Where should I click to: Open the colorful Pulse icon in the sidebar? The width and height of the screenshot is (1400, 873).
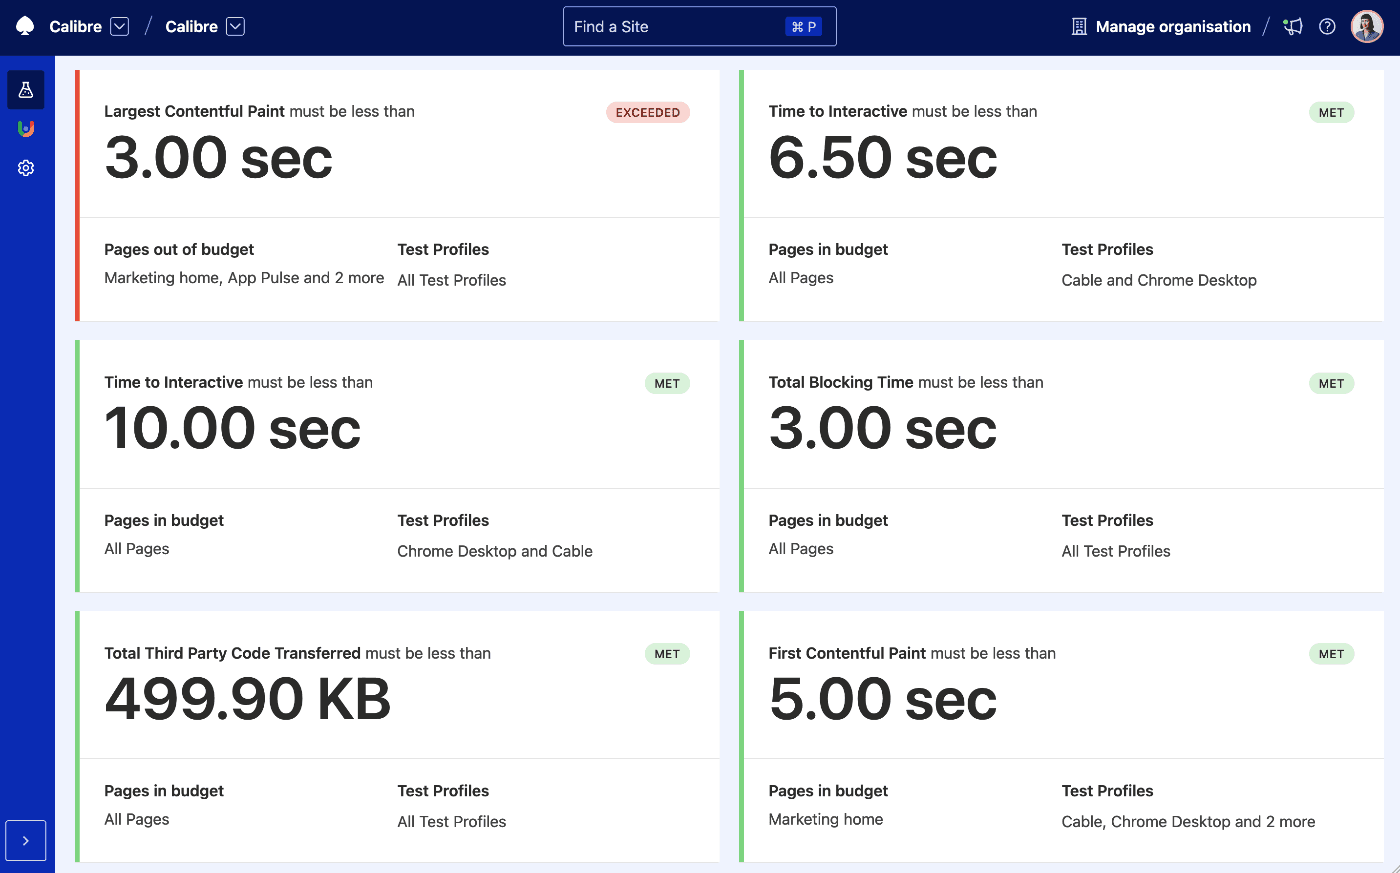point(25,128)
